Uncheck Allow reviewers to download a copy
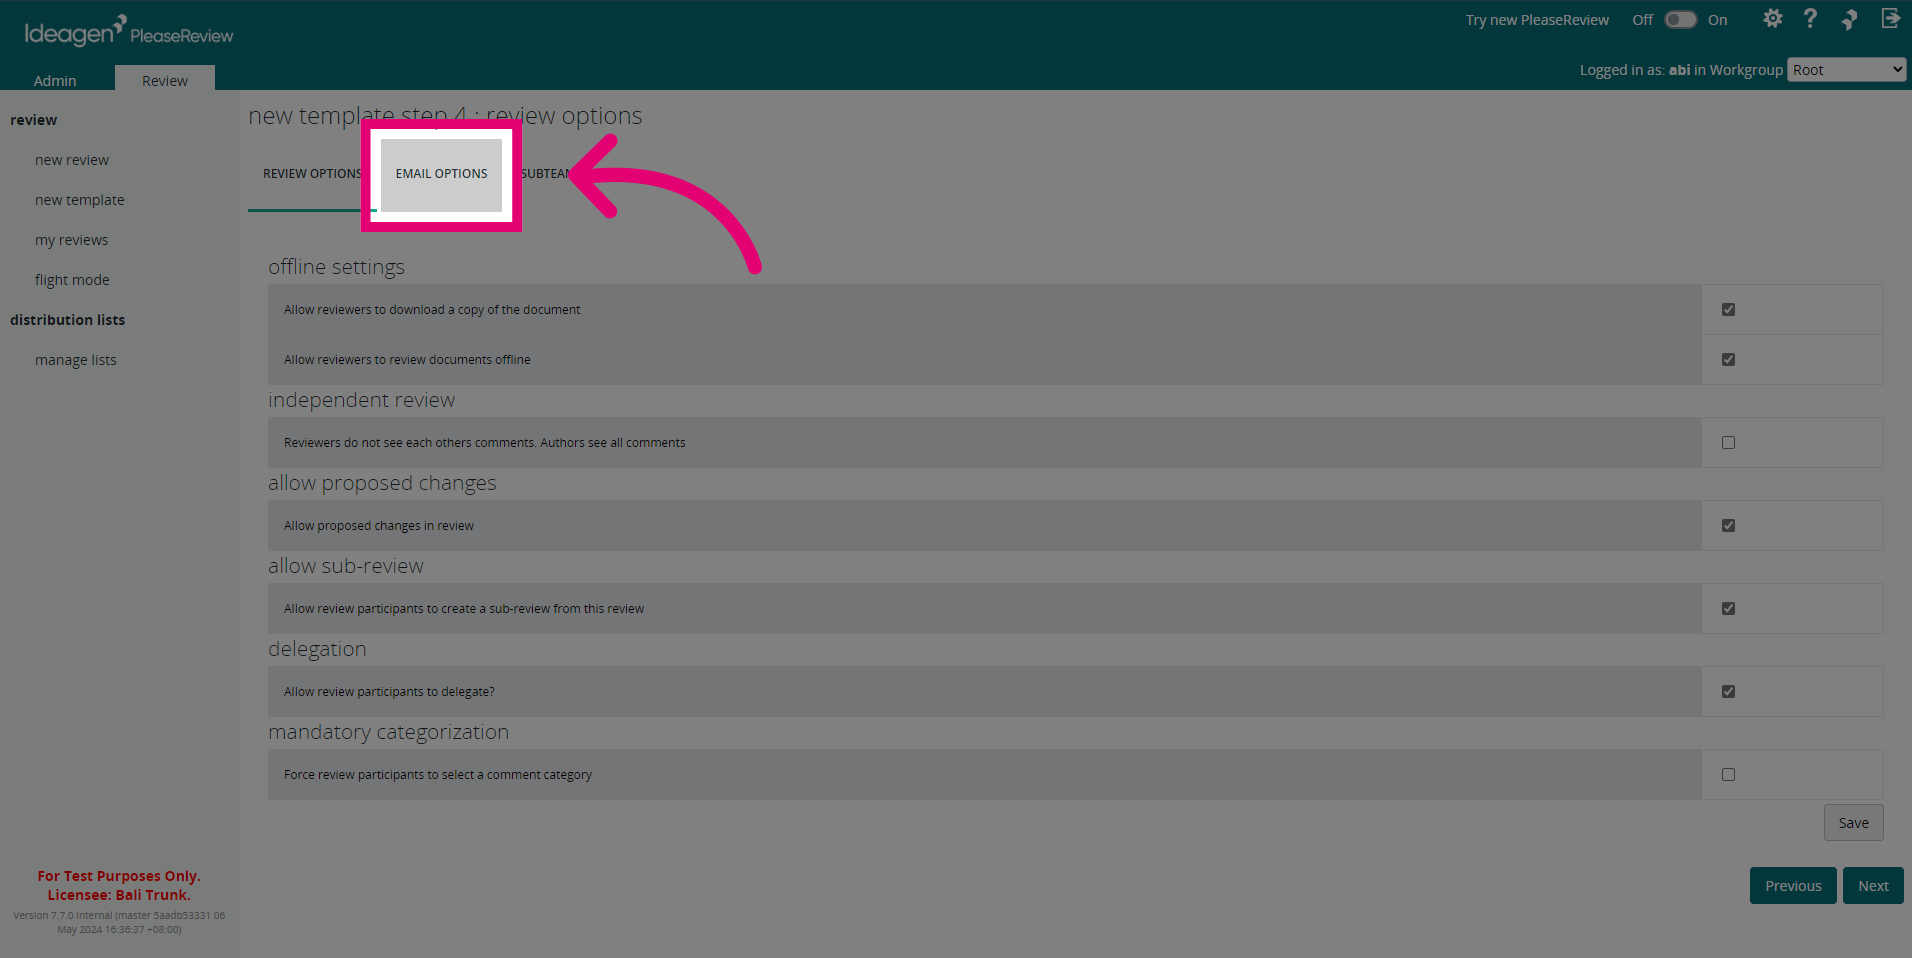 1728,310
